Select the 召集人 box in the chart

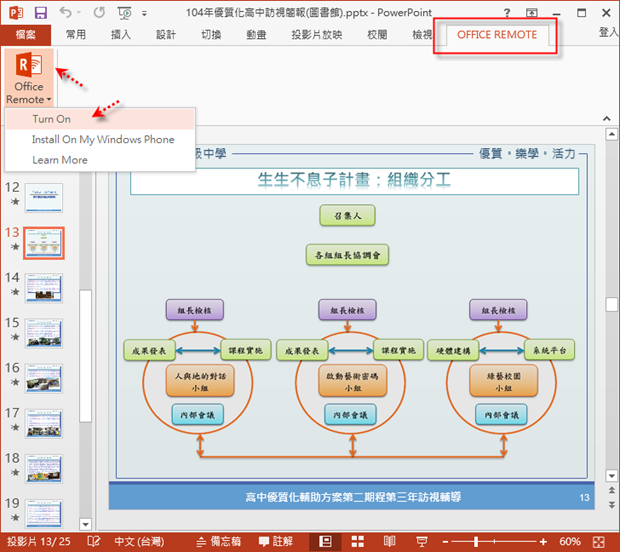coord(347,216)
